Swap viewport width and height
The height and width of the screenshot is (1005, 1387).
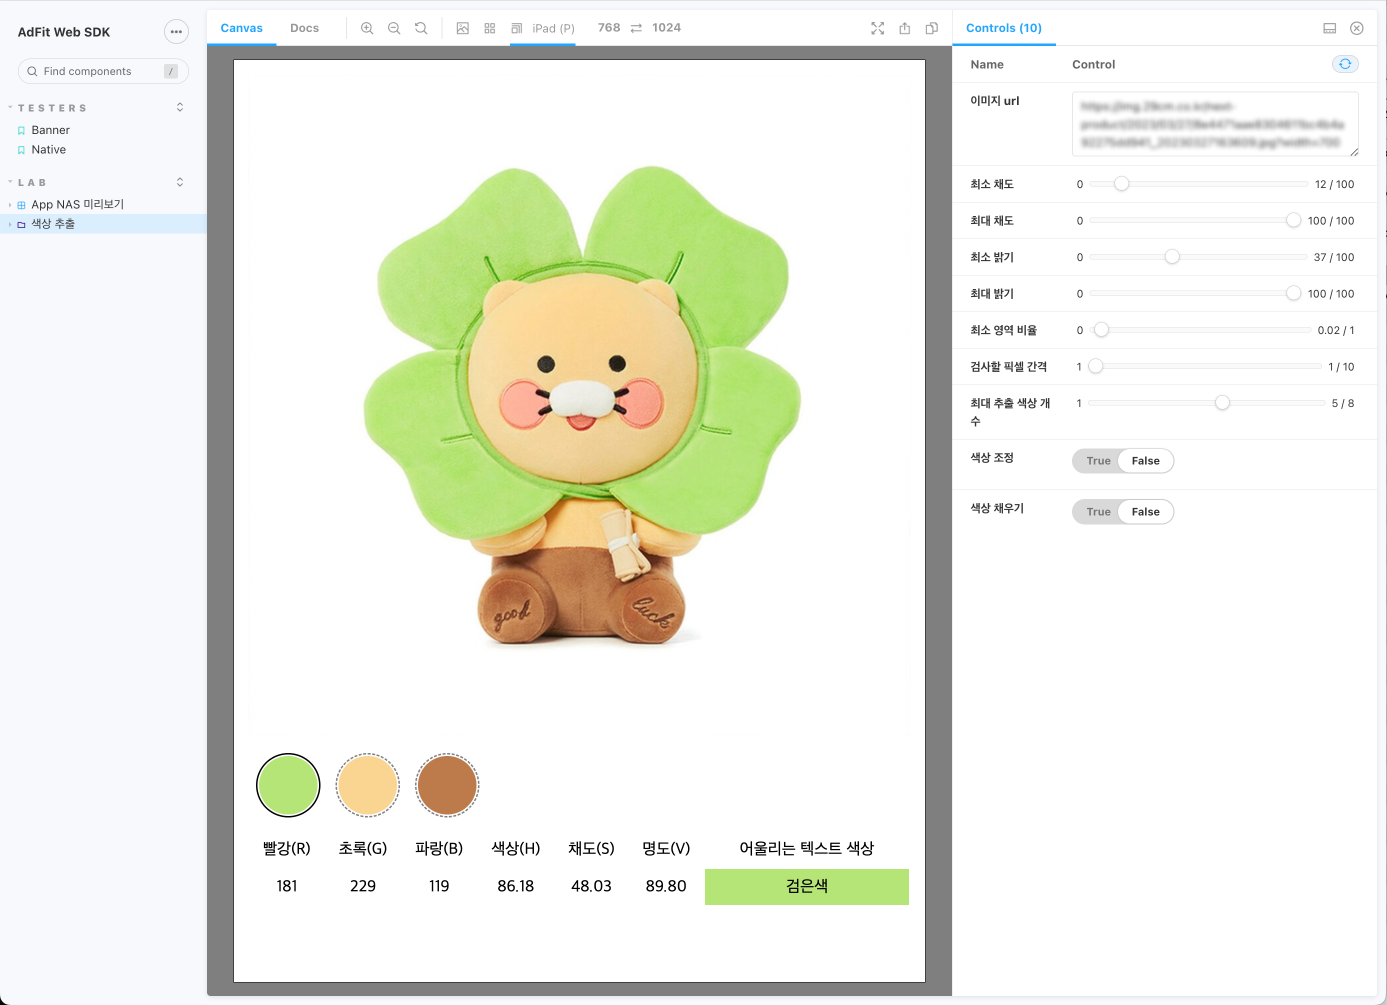tap(636, 28)
